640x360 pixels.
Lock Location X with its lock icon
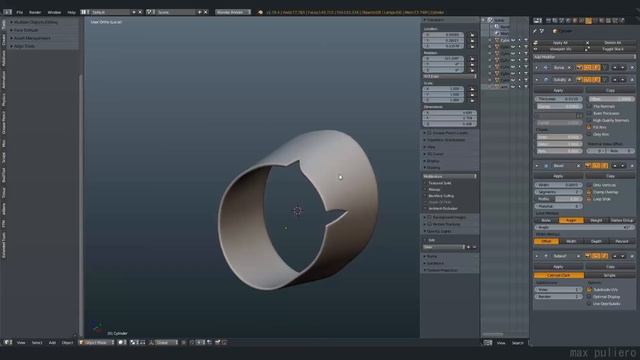472,35
